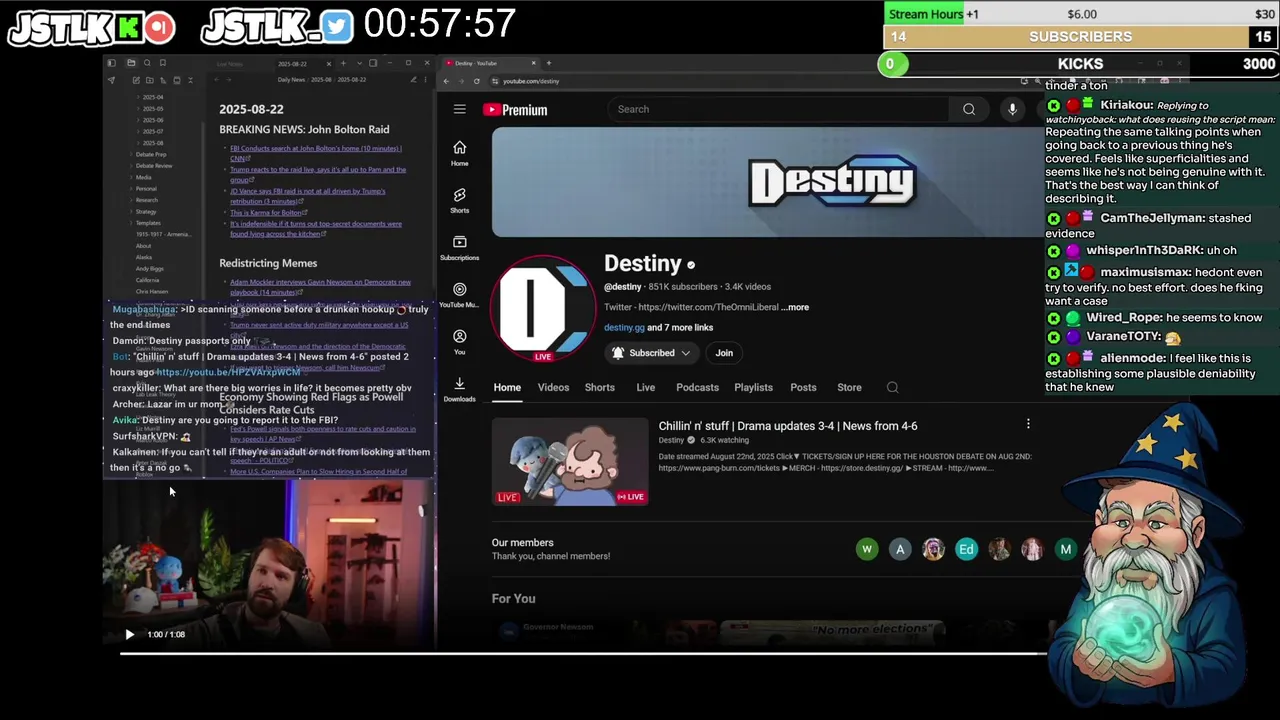Switch to the Store channel tab
1280x720 pixels.
tap(849, 387)
